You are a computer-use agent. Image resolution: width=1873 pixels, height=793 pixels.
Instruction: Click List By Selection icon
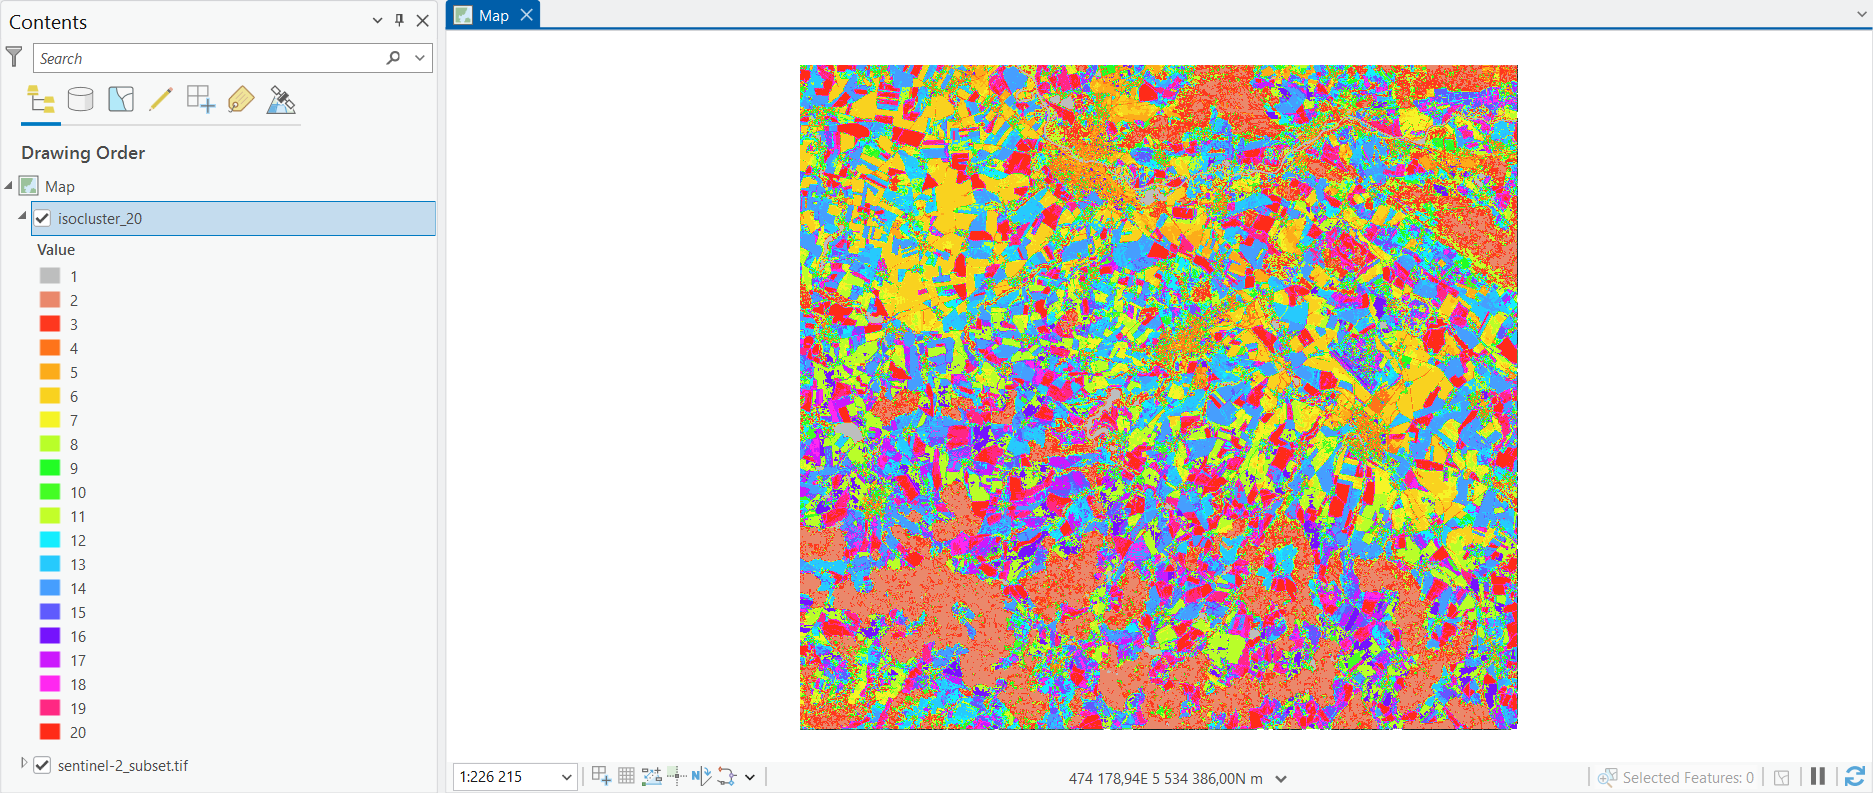[121, 99]
